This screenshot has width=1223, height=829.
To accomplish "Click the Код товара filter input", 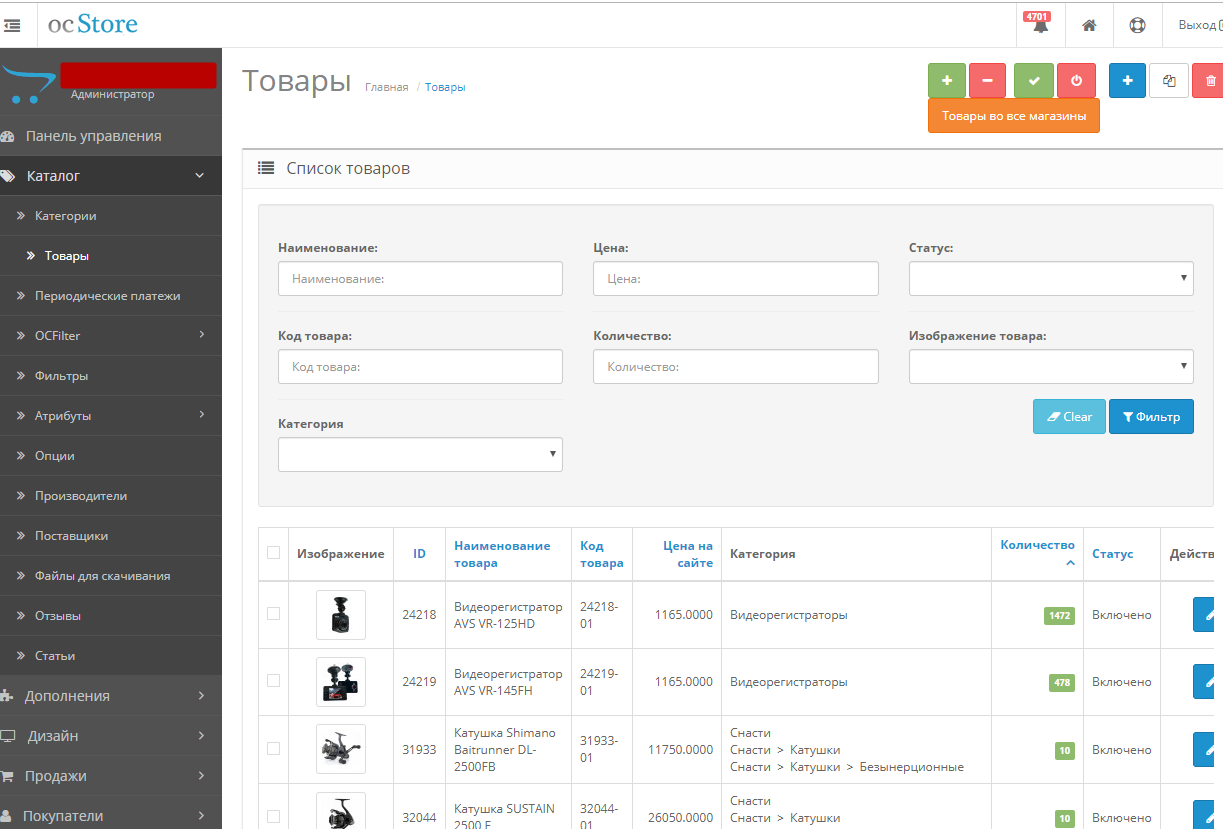I will pos(420,367).
